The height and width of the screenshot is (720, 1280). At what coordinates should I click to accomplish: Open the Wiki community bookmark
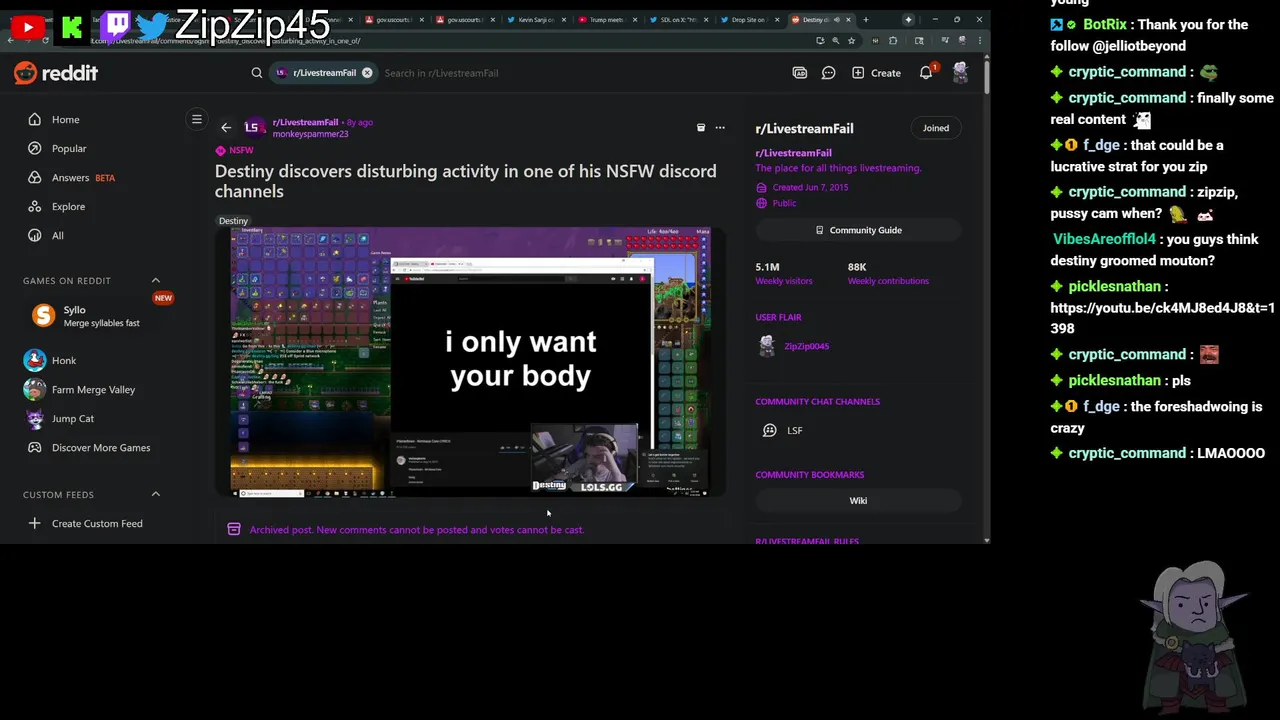[858, 501]
